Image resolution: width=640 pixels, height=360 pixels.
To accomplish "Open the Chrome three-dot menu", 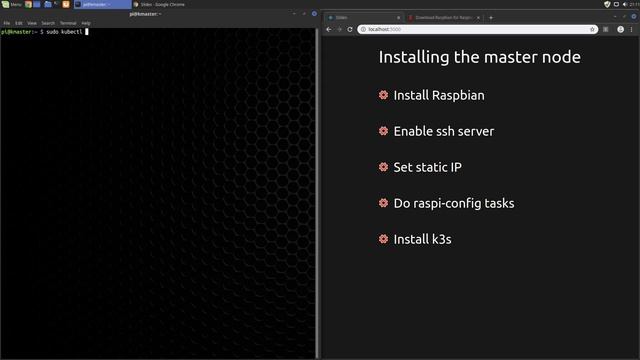I will tap(631, 29).
